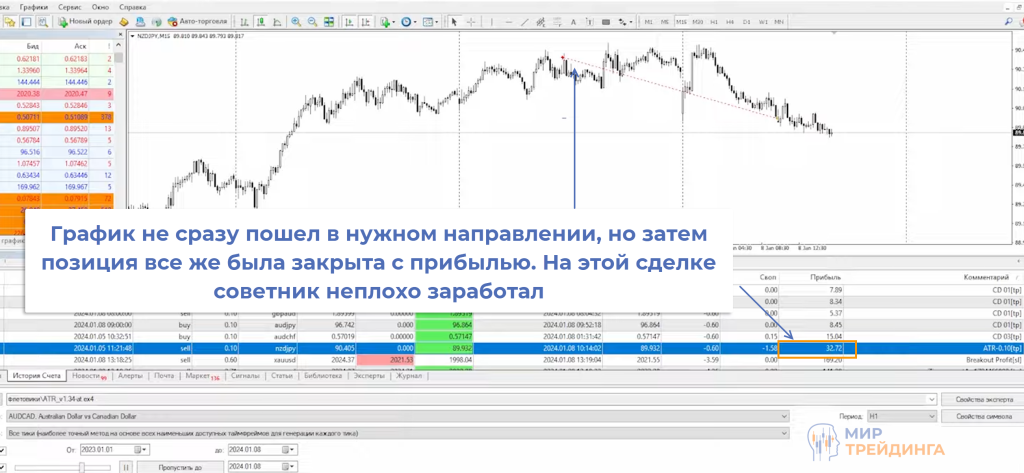Open the Период H1 dropdown

[932, 416]
